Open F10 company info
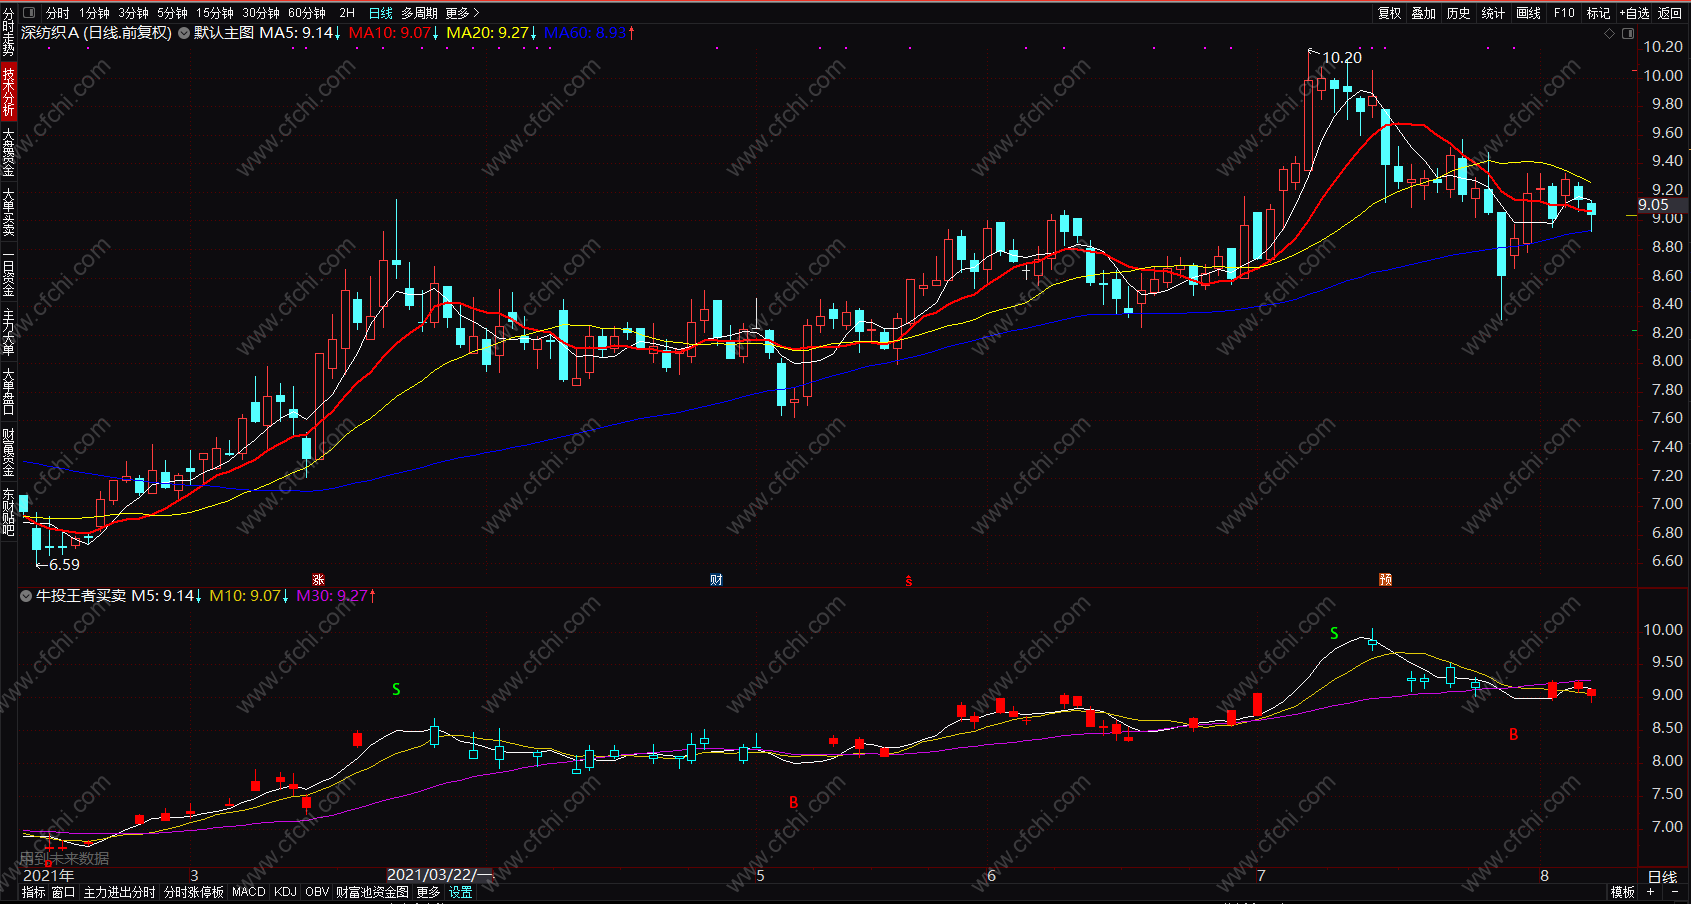The width and height of the screenshot is (1691, 904). 1564,13
